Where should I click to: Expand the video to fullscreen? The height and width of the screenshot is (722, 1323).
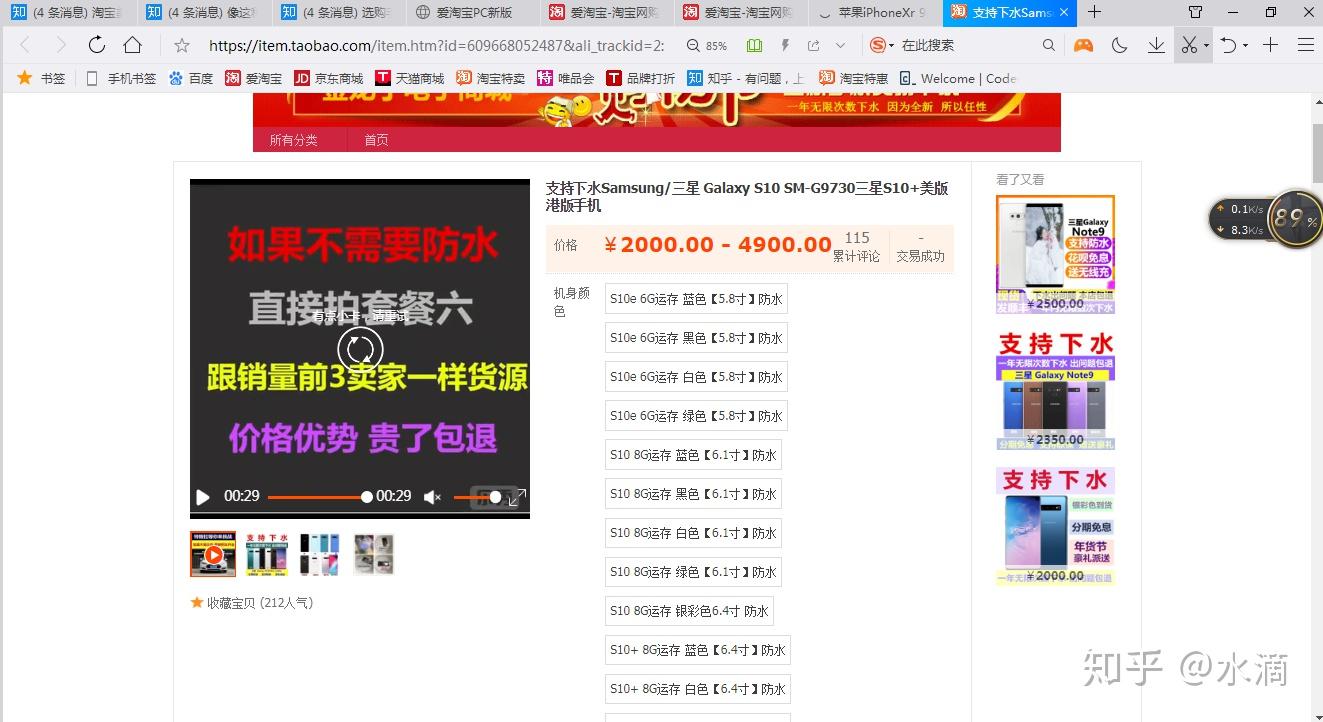517,497
